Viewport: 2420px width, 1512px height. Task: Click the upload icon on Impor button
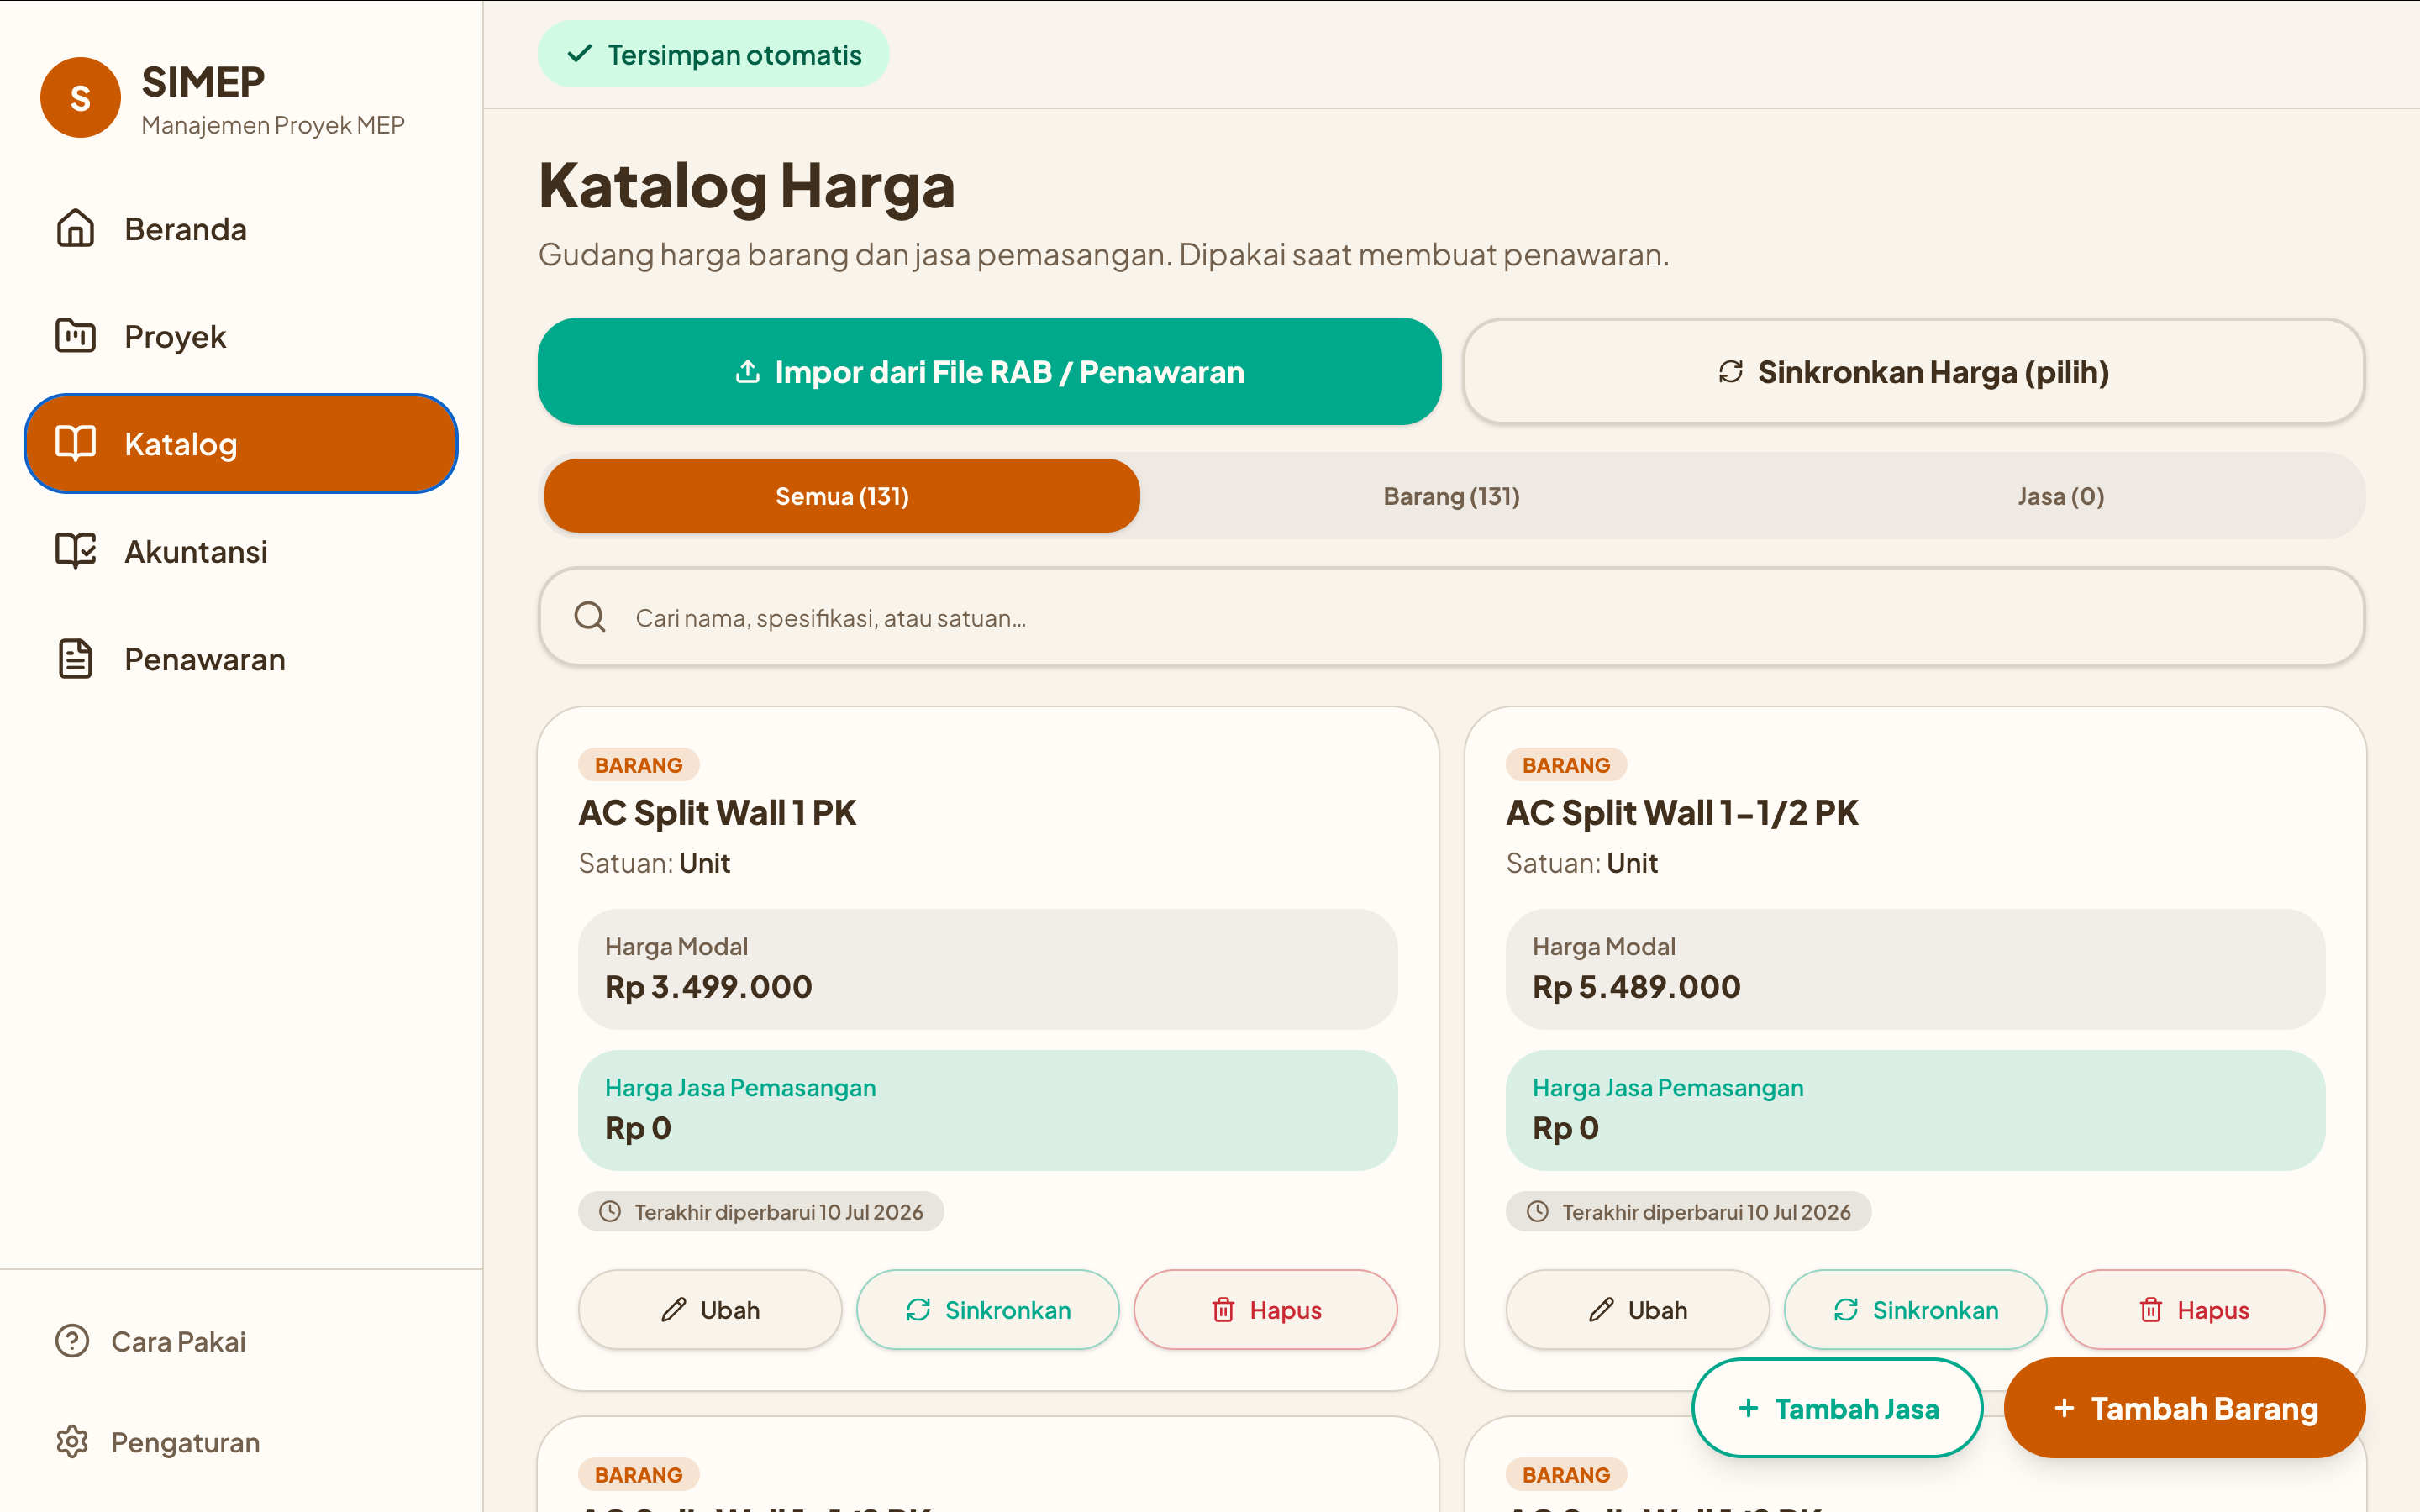point(747,371)
